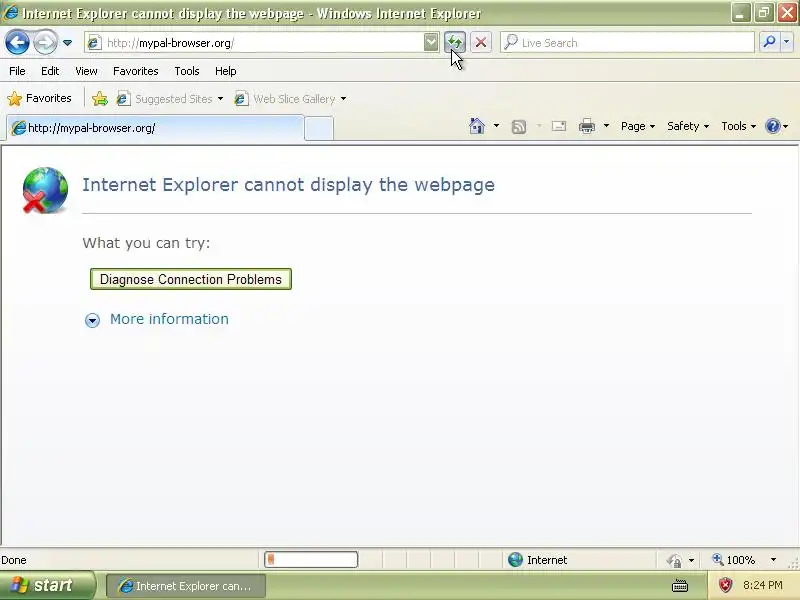Open the Help menu
The width and height of the screenshot is (800, 600).
[226, 71]
